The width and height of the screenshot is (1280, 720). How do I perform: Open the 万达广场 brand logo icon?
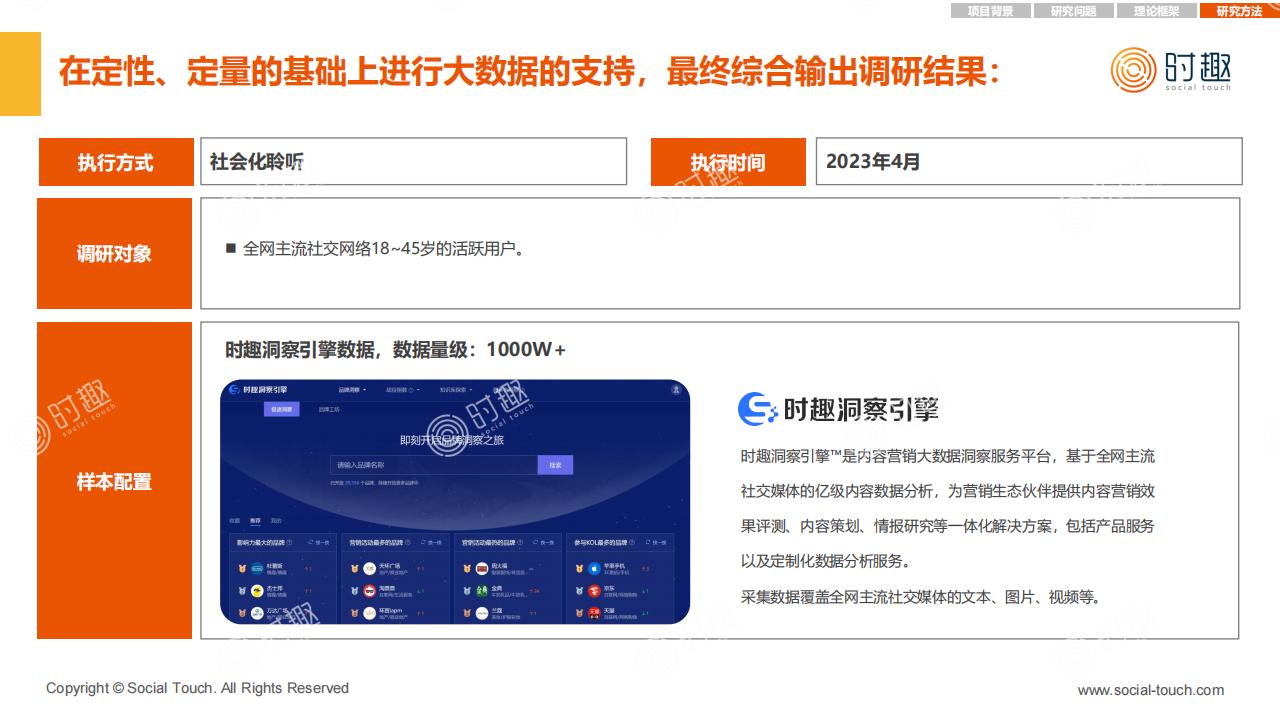[x=257, y=613]
